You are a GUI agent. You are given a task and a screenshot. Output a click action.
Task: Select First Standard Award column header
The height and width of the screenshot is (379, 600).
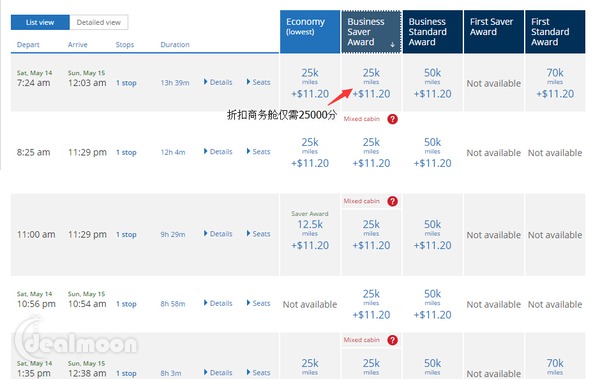pyautogui.click(x=555, y=32)
